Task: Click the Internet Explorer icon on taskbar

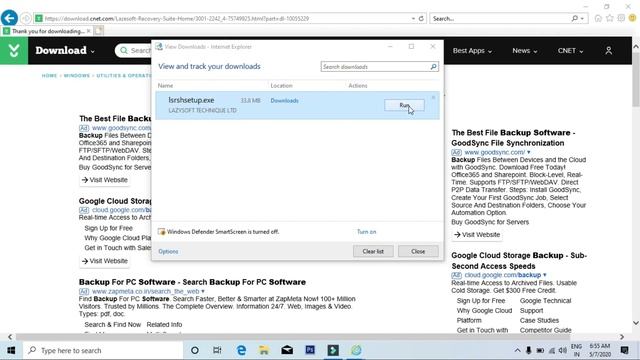Action: (356, 350)
